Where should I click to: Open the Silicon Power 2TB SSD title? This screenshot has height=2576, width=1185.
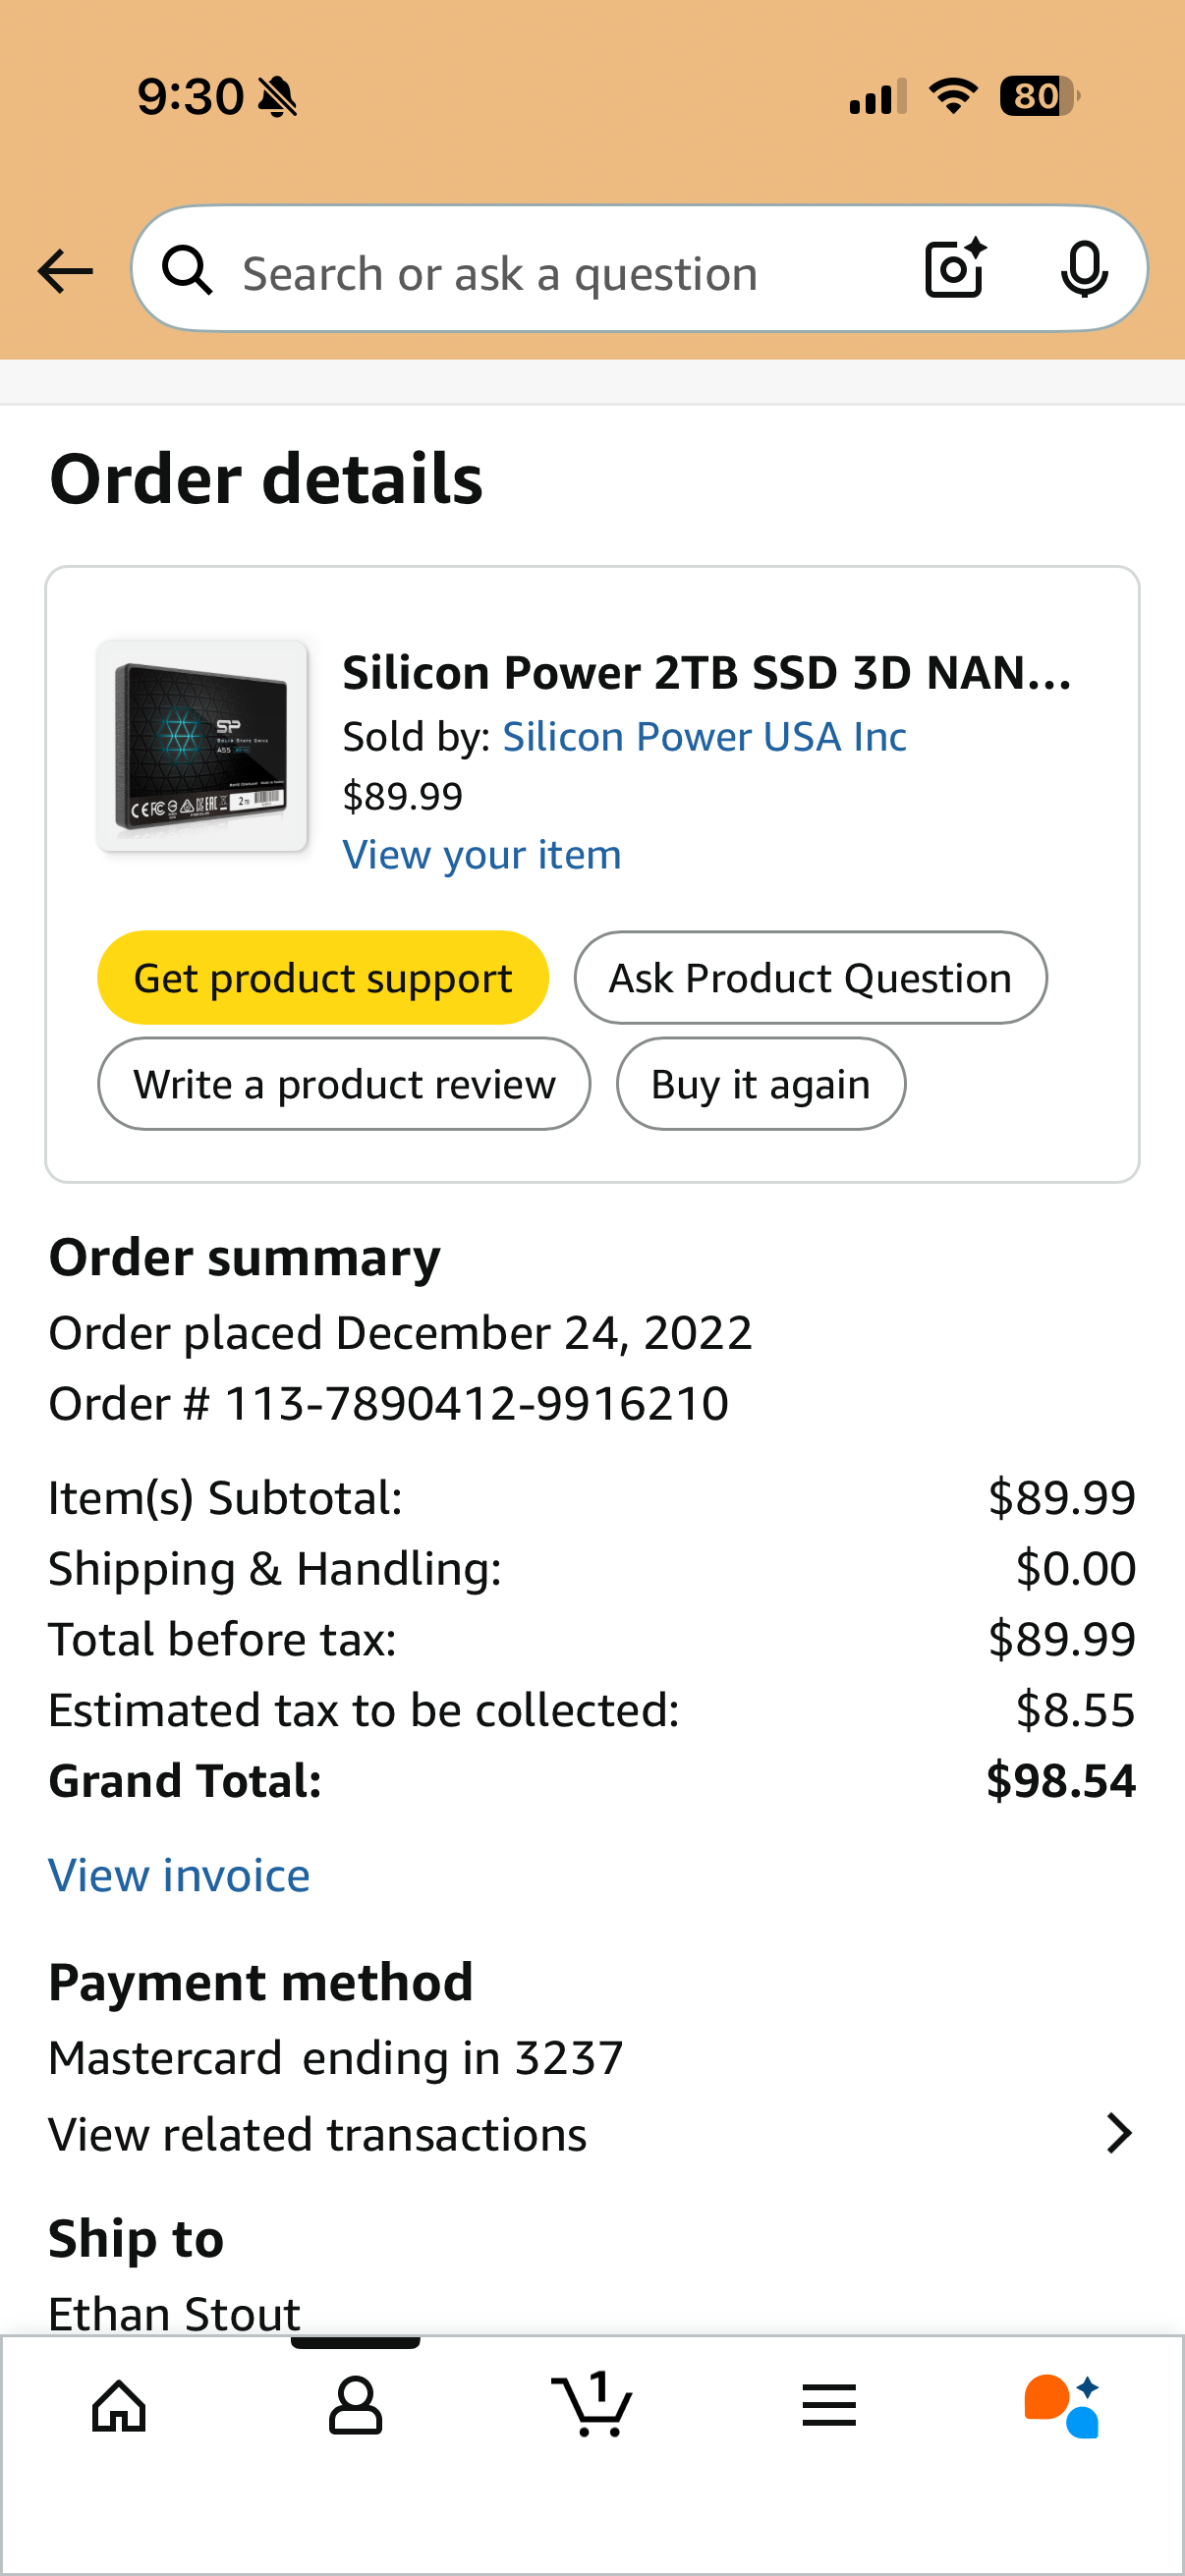706,673
